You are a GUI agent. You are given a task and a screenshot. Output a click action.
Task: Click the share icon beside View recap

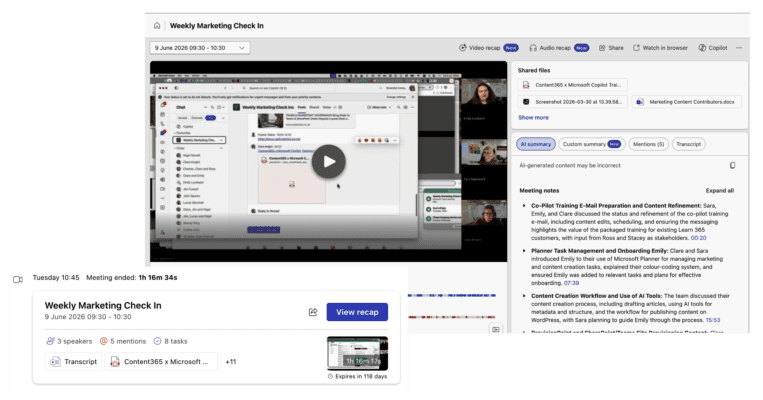[x=313, y=312]
